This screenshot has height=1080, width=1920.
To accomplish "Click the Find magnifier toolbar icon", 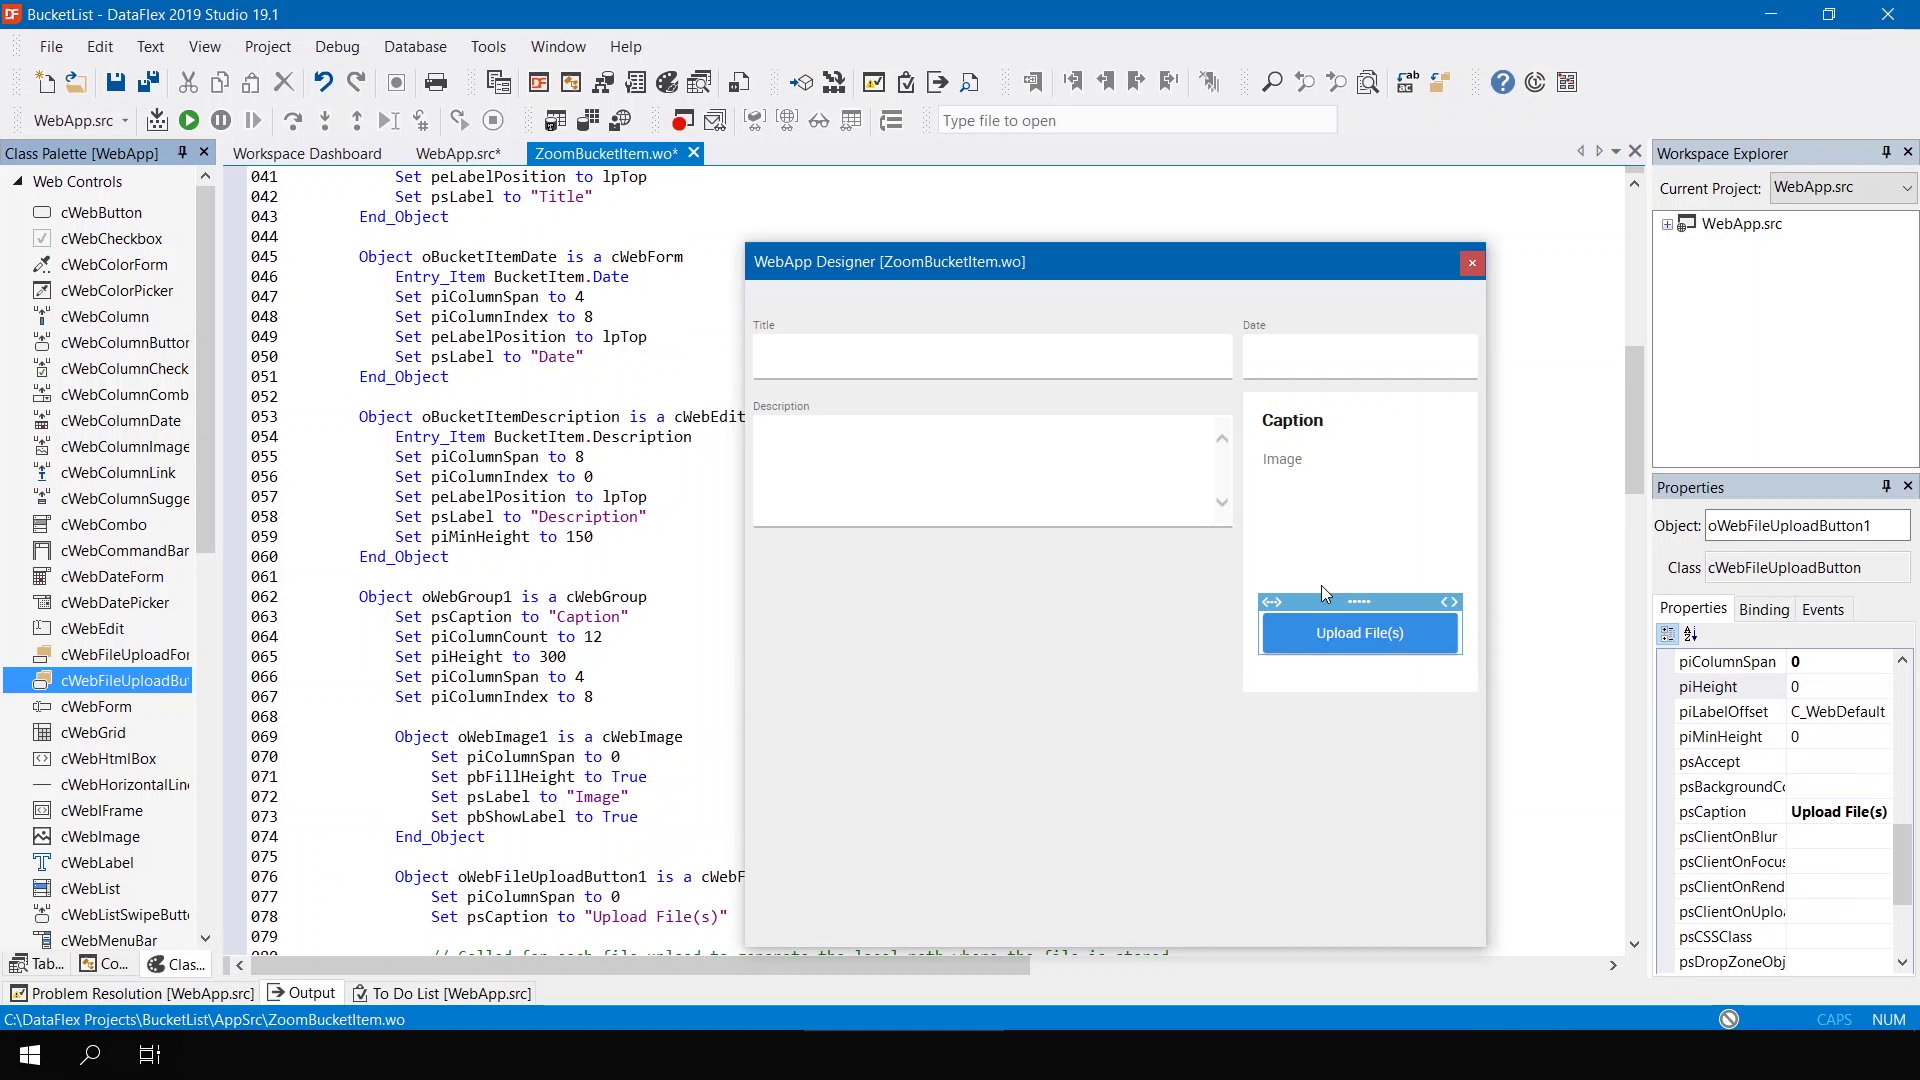I will pyautogui.click(x=1272, y=82).
